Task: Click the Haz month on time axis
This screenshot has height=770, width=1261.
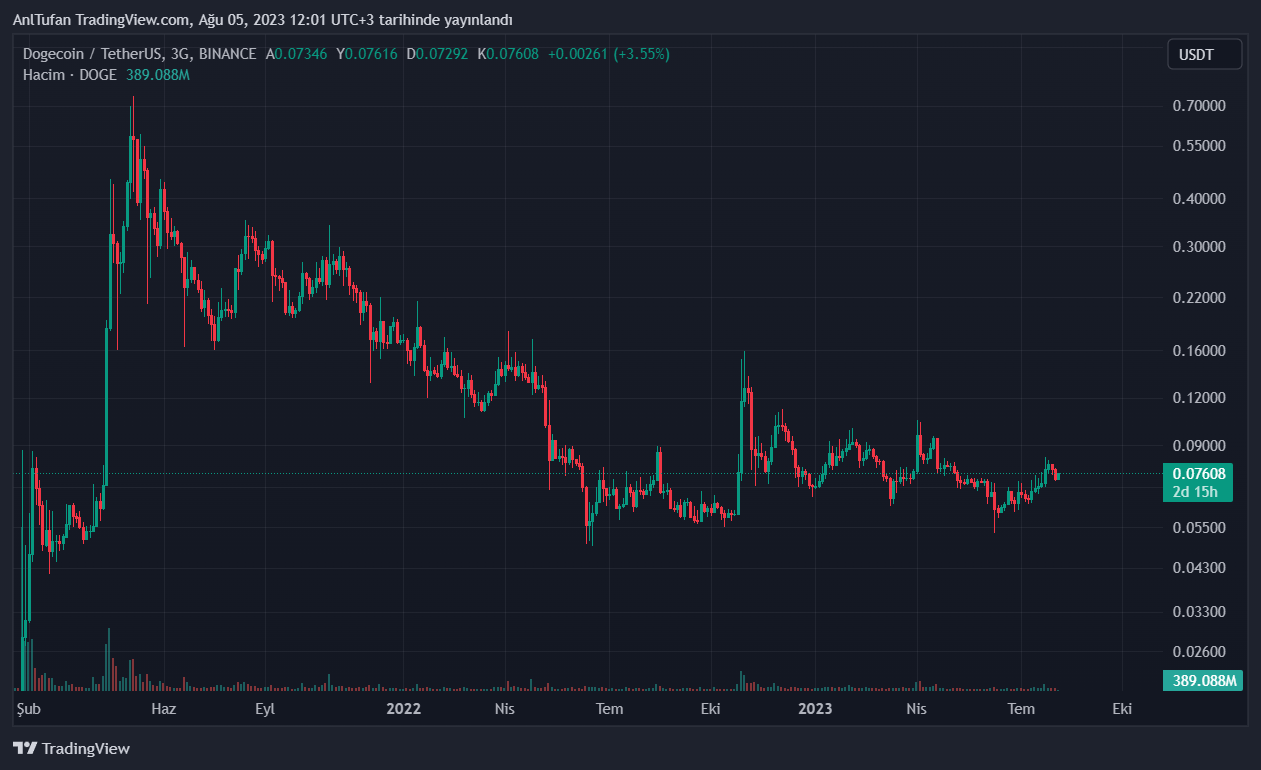Action: [x=163, y=709]
